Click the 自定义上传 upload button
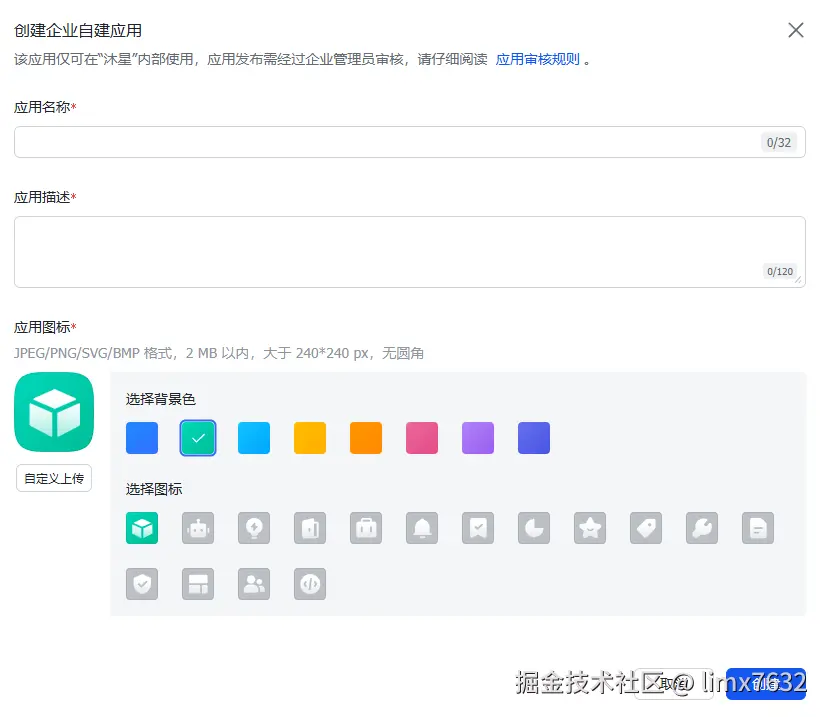The width and height of the screenshot is (828, 717). (54, 478)
